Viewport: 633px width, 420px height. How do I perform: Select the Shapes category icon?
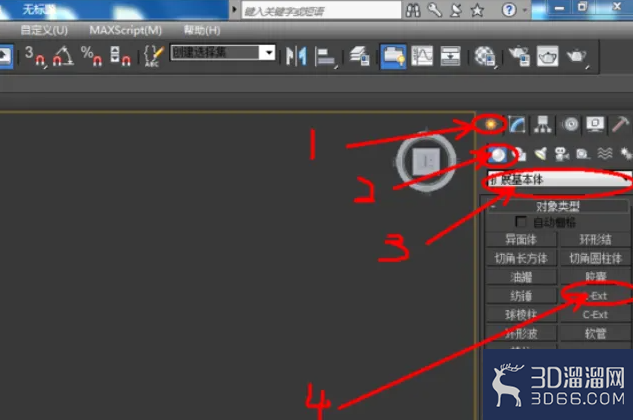point(520,154)
